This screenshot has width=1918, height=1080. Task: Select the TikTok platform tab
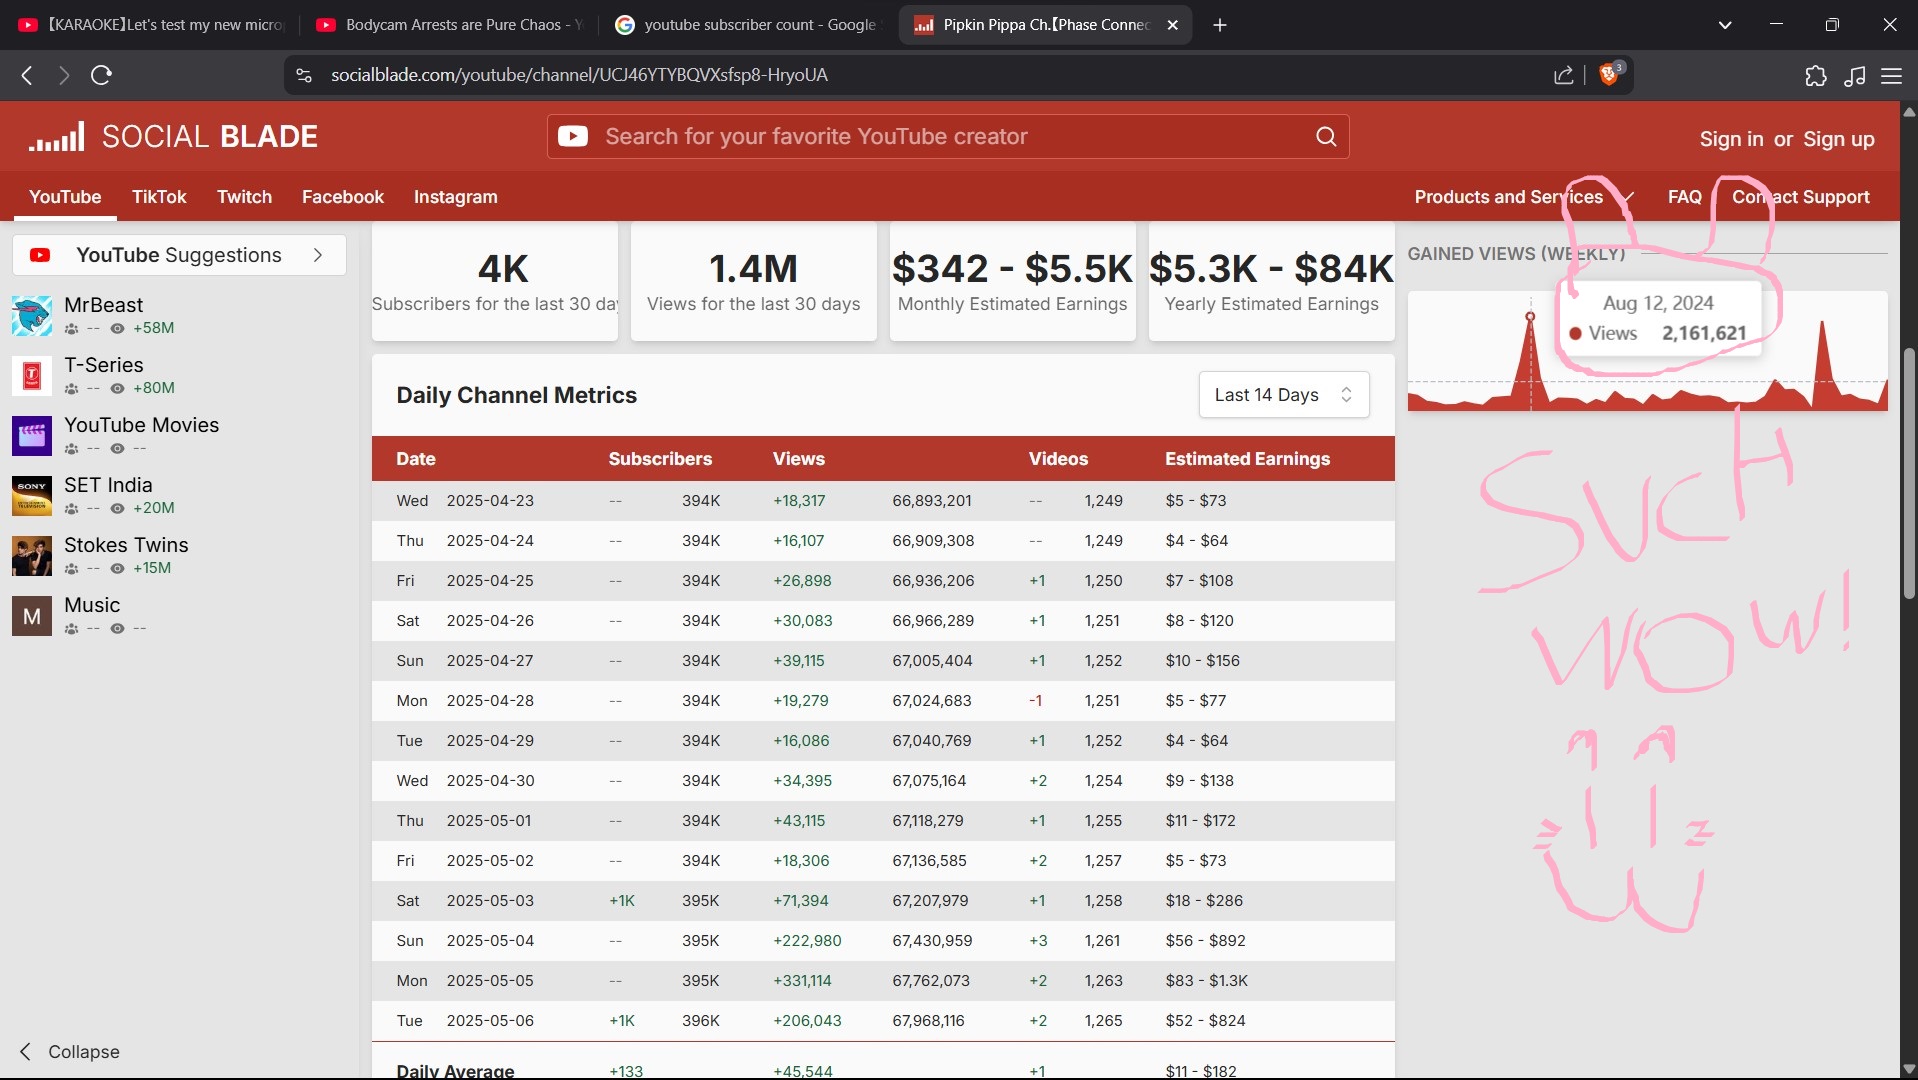click(x=159, y=197)
